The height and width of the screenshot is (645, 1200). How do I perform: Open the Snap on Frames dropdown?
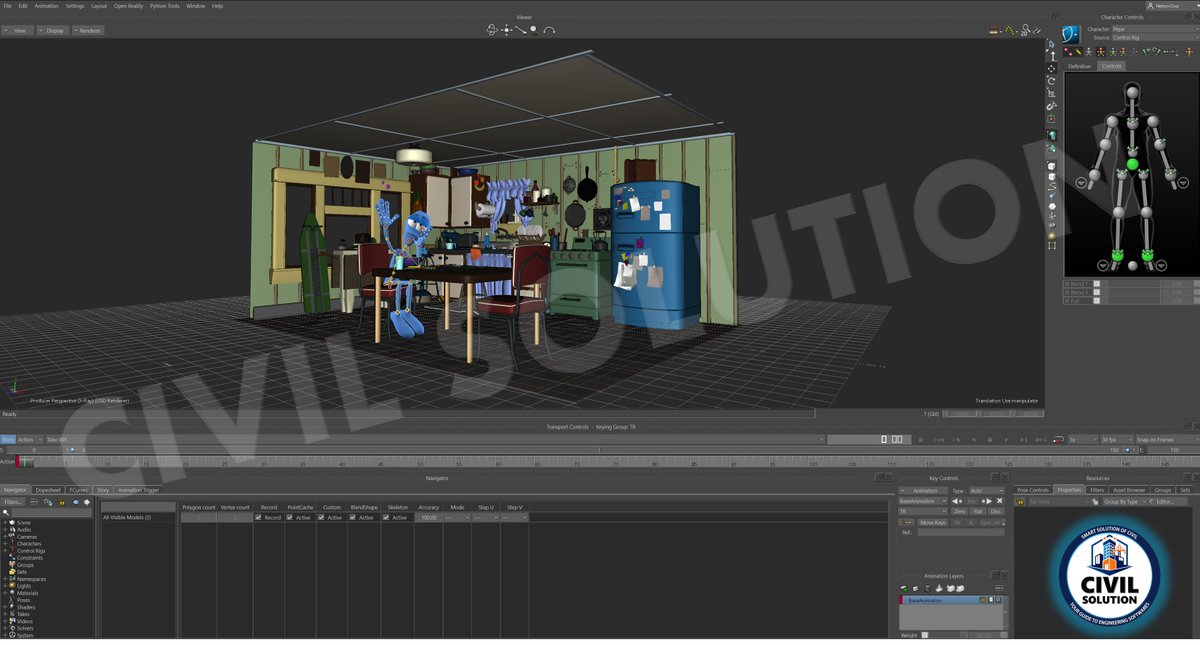coord(1166,440)
